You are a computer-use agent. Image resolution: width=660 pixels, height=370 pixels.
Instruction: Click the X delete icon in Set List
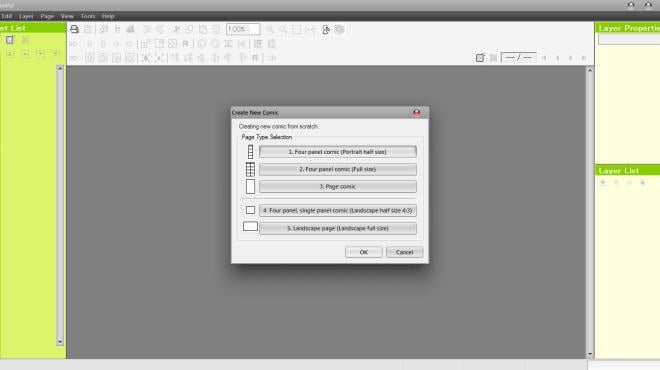click(25, 40)
